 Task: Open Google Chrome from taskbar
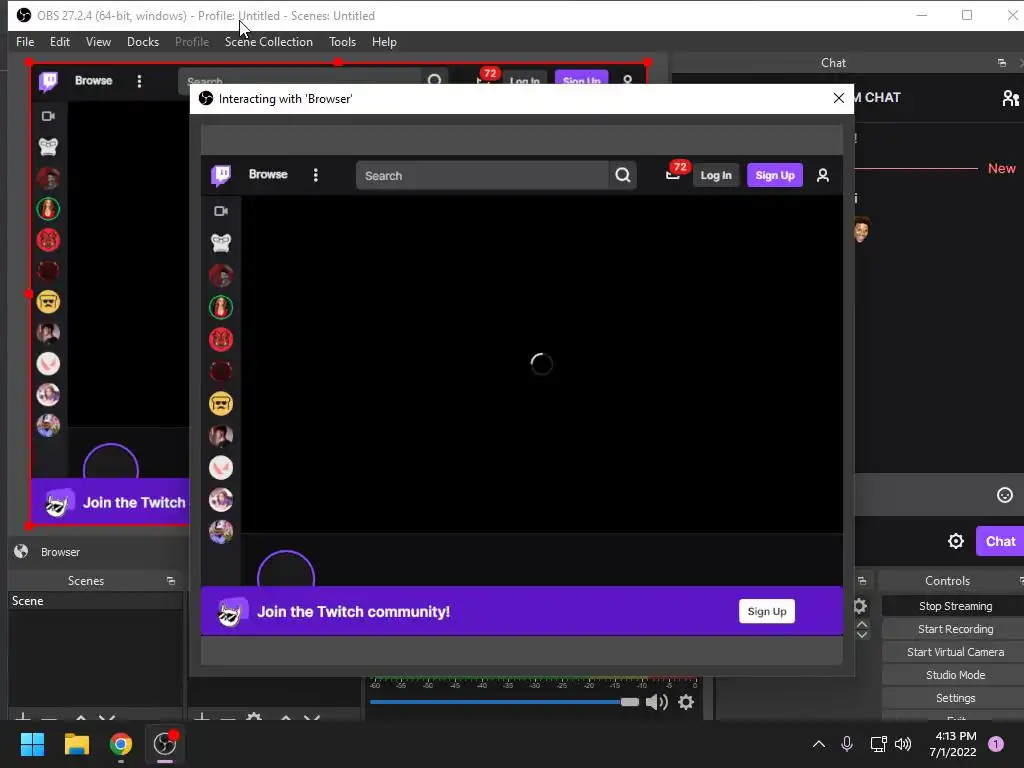point(121,744)
